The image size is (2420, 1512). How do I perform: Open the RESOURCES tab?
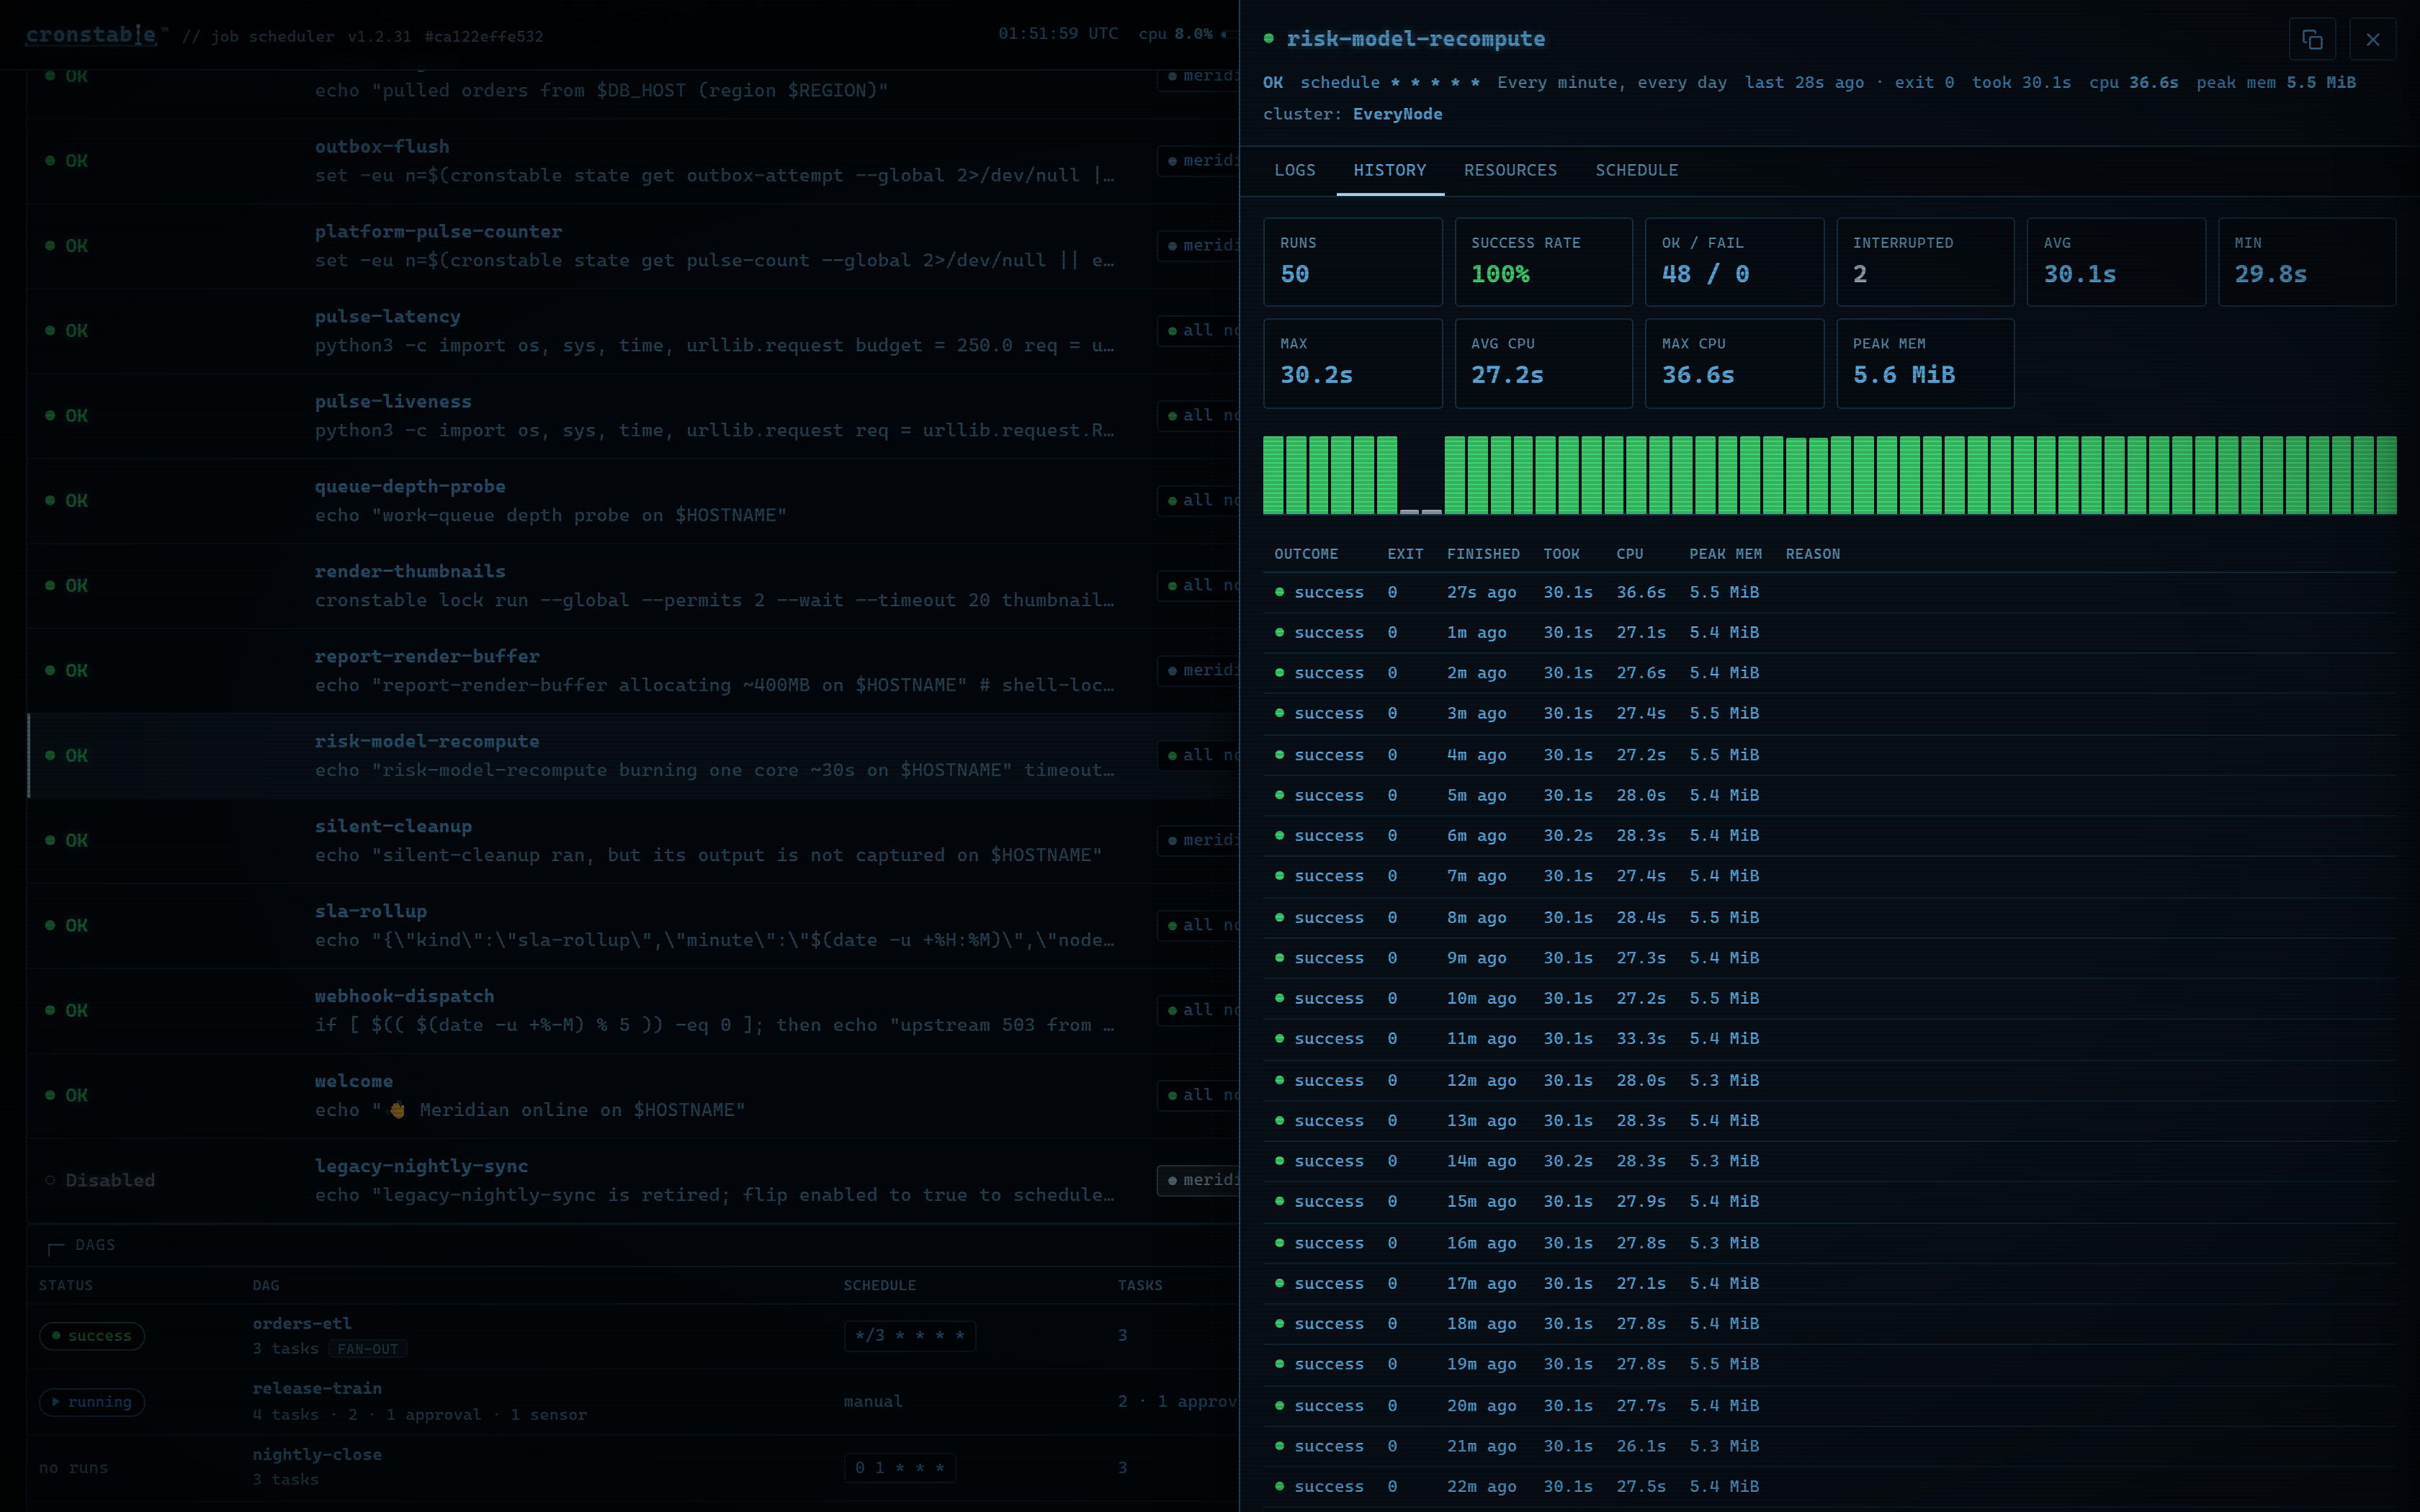(x=1510, y=170)
